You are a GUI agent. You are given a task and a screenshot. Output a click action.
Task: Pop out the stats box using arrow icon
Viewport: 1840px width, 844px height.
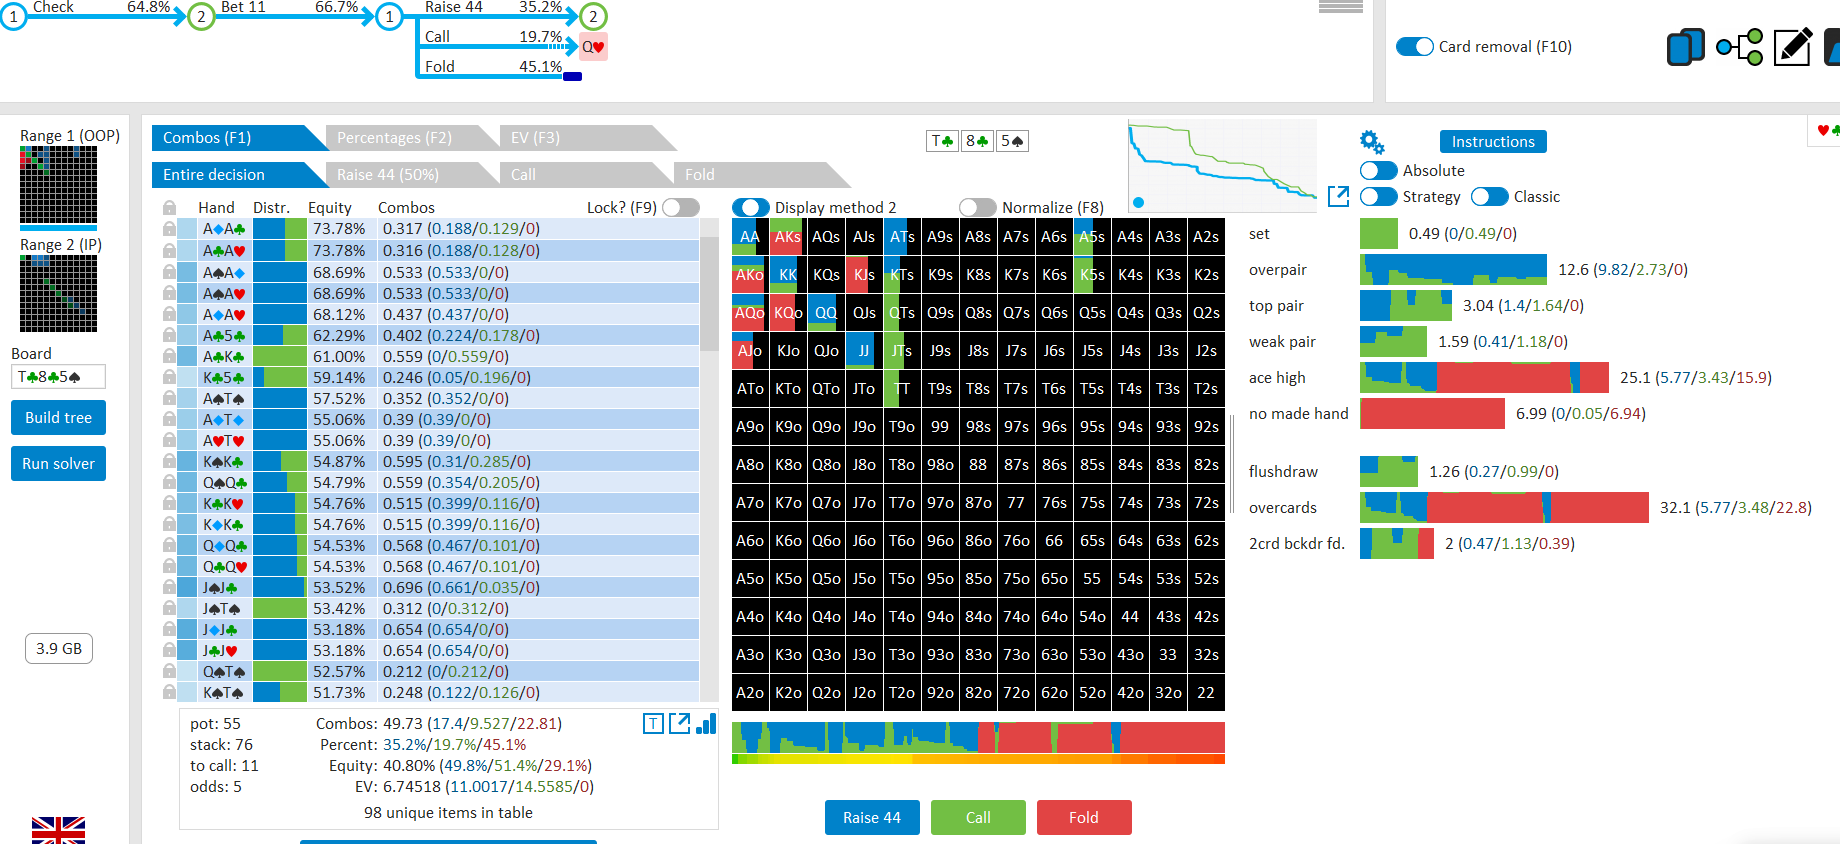coord(679,723)
